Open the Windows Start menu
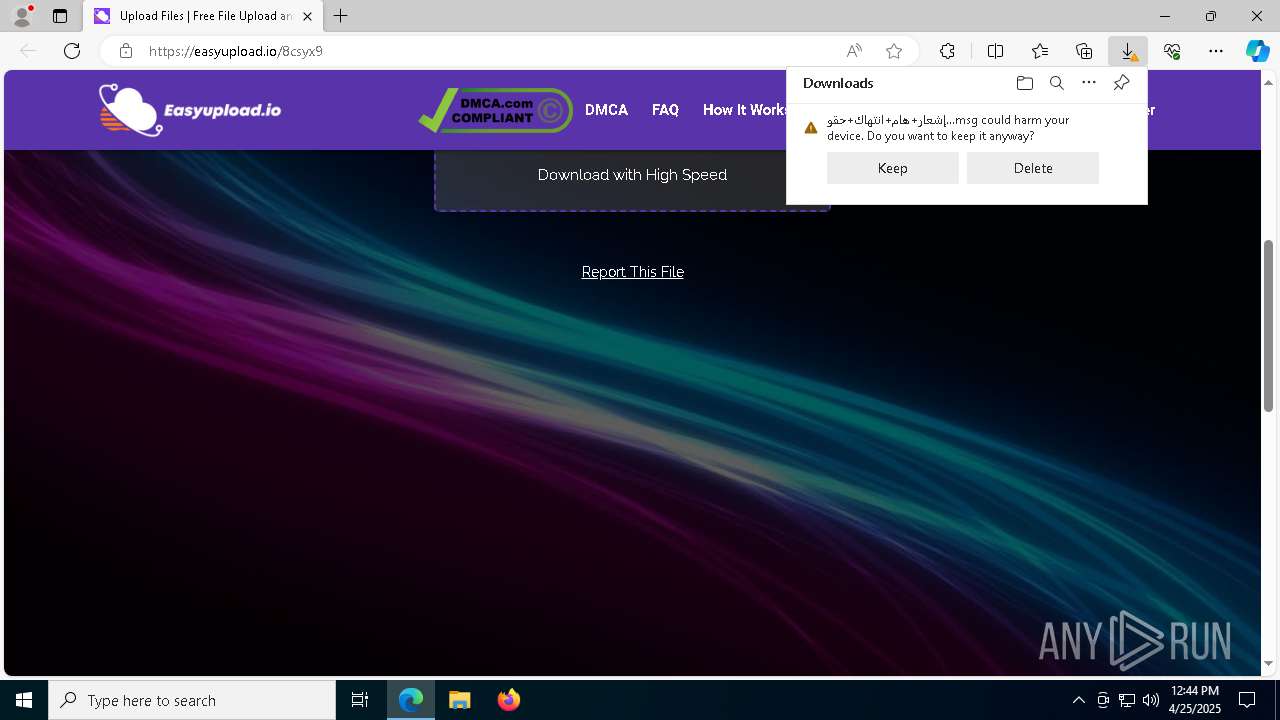Image resolution: width=1280 pixels, height=720 pixels. (x=24, y=700)
